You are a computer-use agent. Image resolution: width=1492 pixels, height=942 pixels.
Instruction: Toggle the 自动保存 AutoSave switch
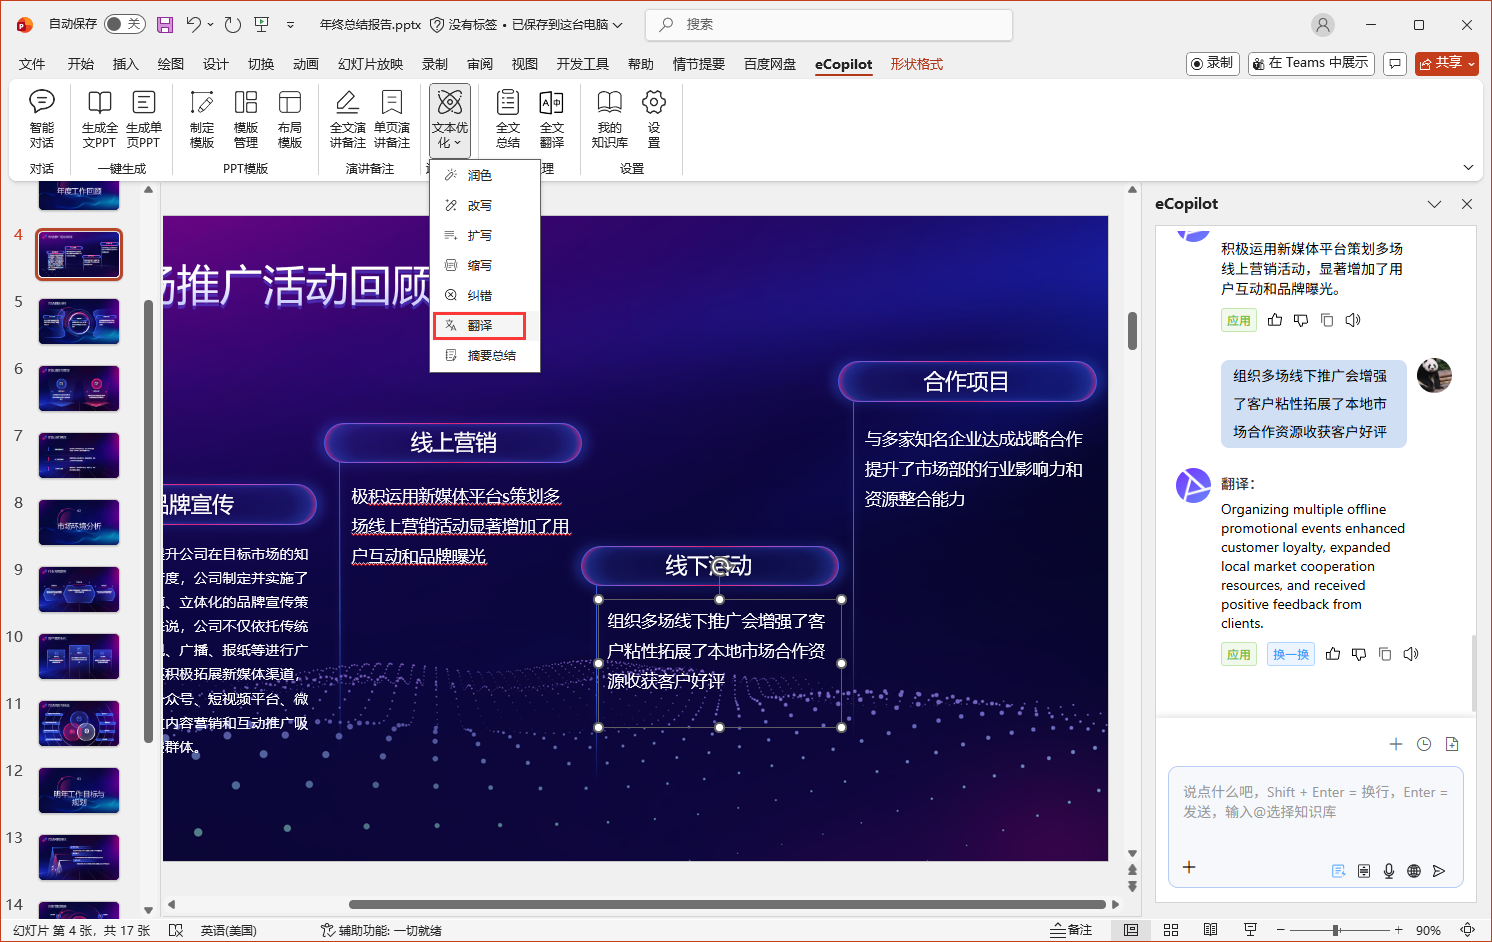tap(125, 24)
